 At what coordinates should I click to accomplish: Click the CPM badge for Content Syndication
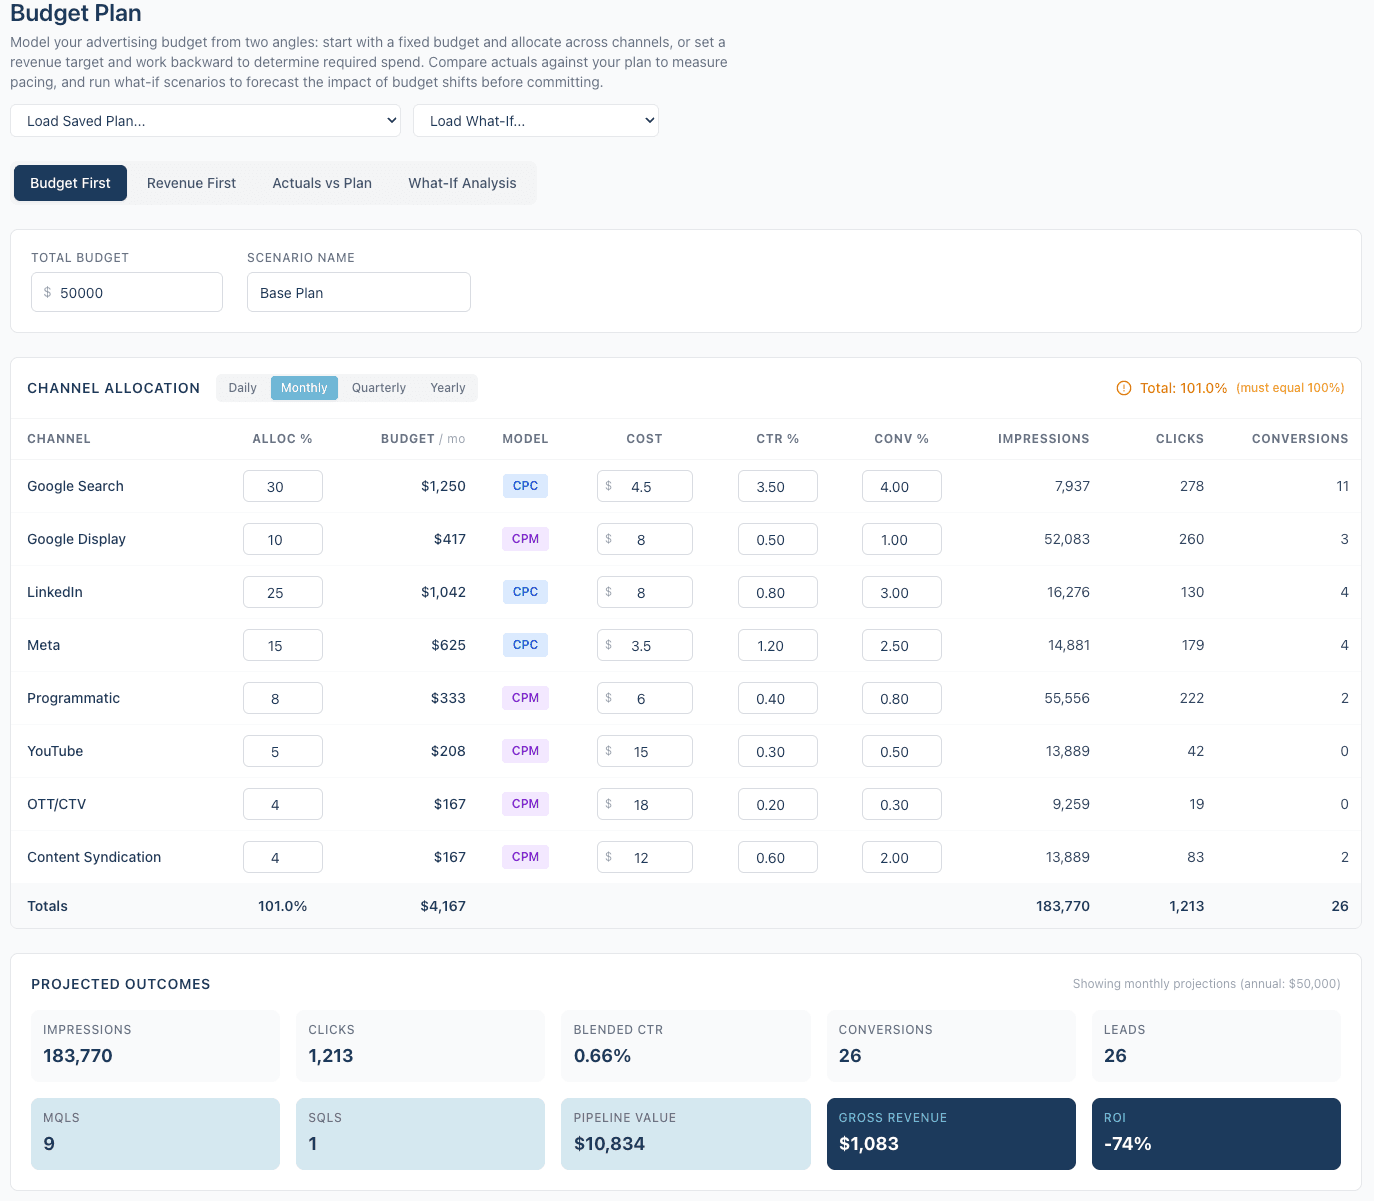(x=525, y=857)
